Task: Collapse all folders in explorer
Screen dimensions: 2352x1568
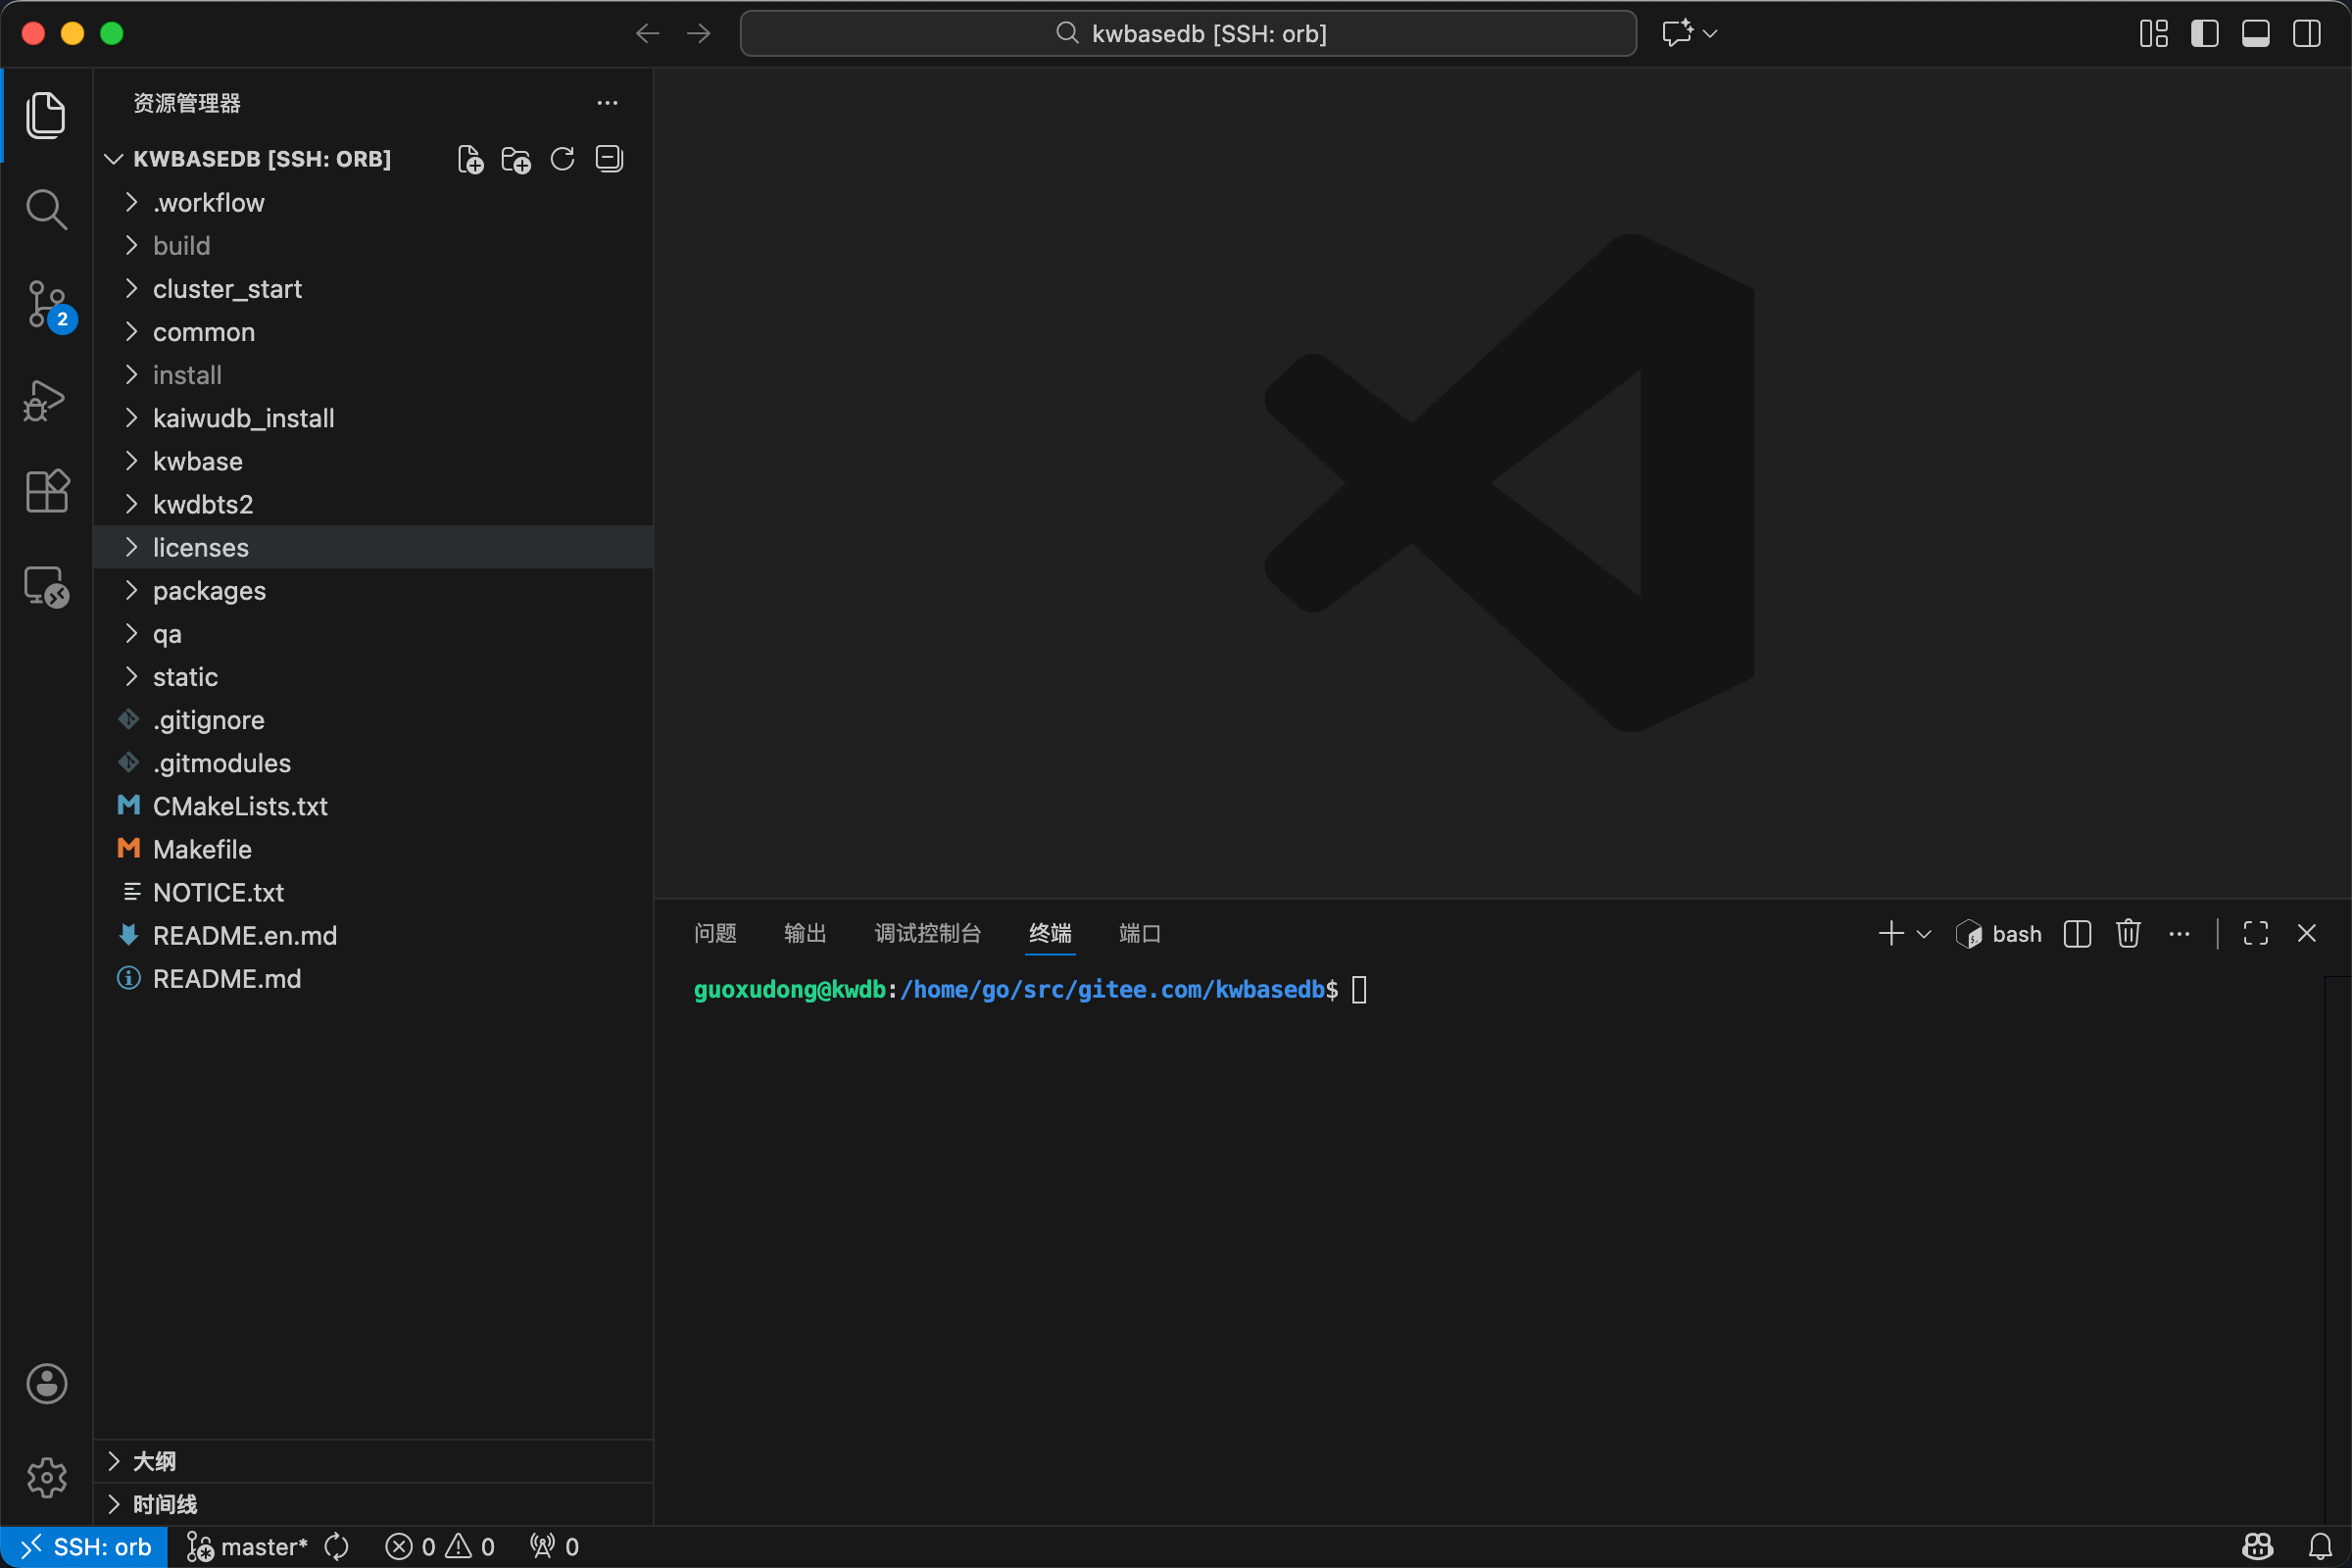Action: (609, 159)
